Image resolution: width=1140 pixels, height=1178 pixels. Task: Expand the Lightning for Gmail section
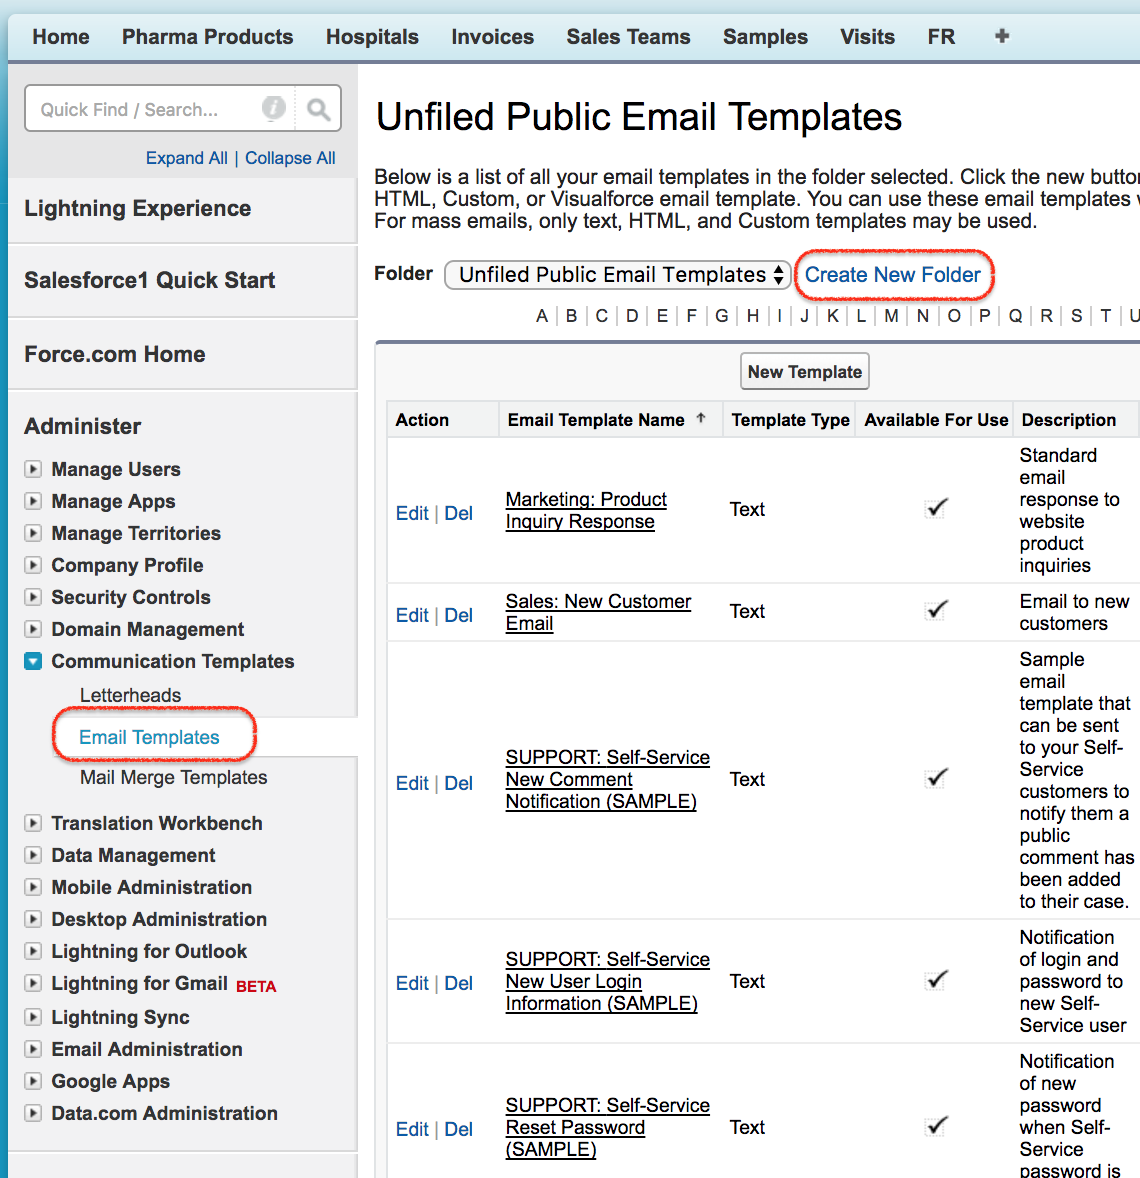point(33,983)
